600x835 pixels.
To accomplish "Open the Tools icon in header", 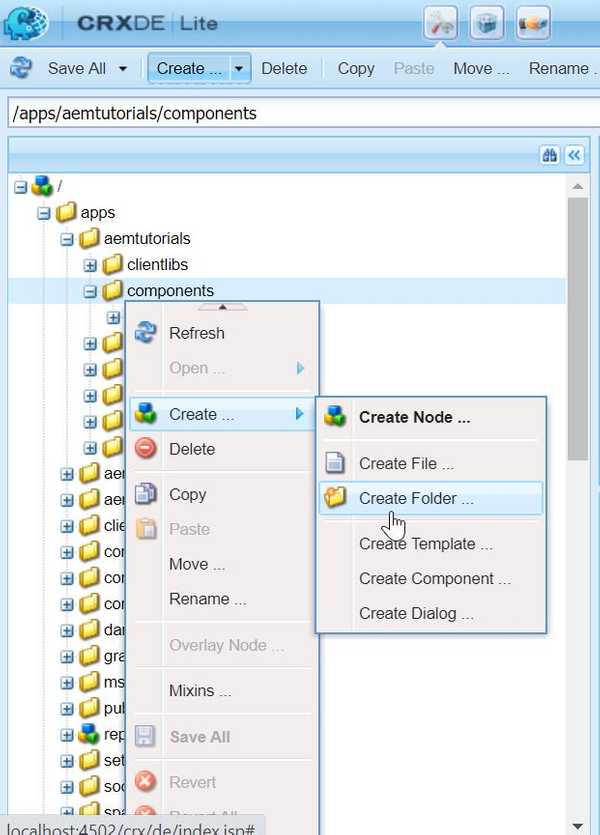I will [440, 23].
